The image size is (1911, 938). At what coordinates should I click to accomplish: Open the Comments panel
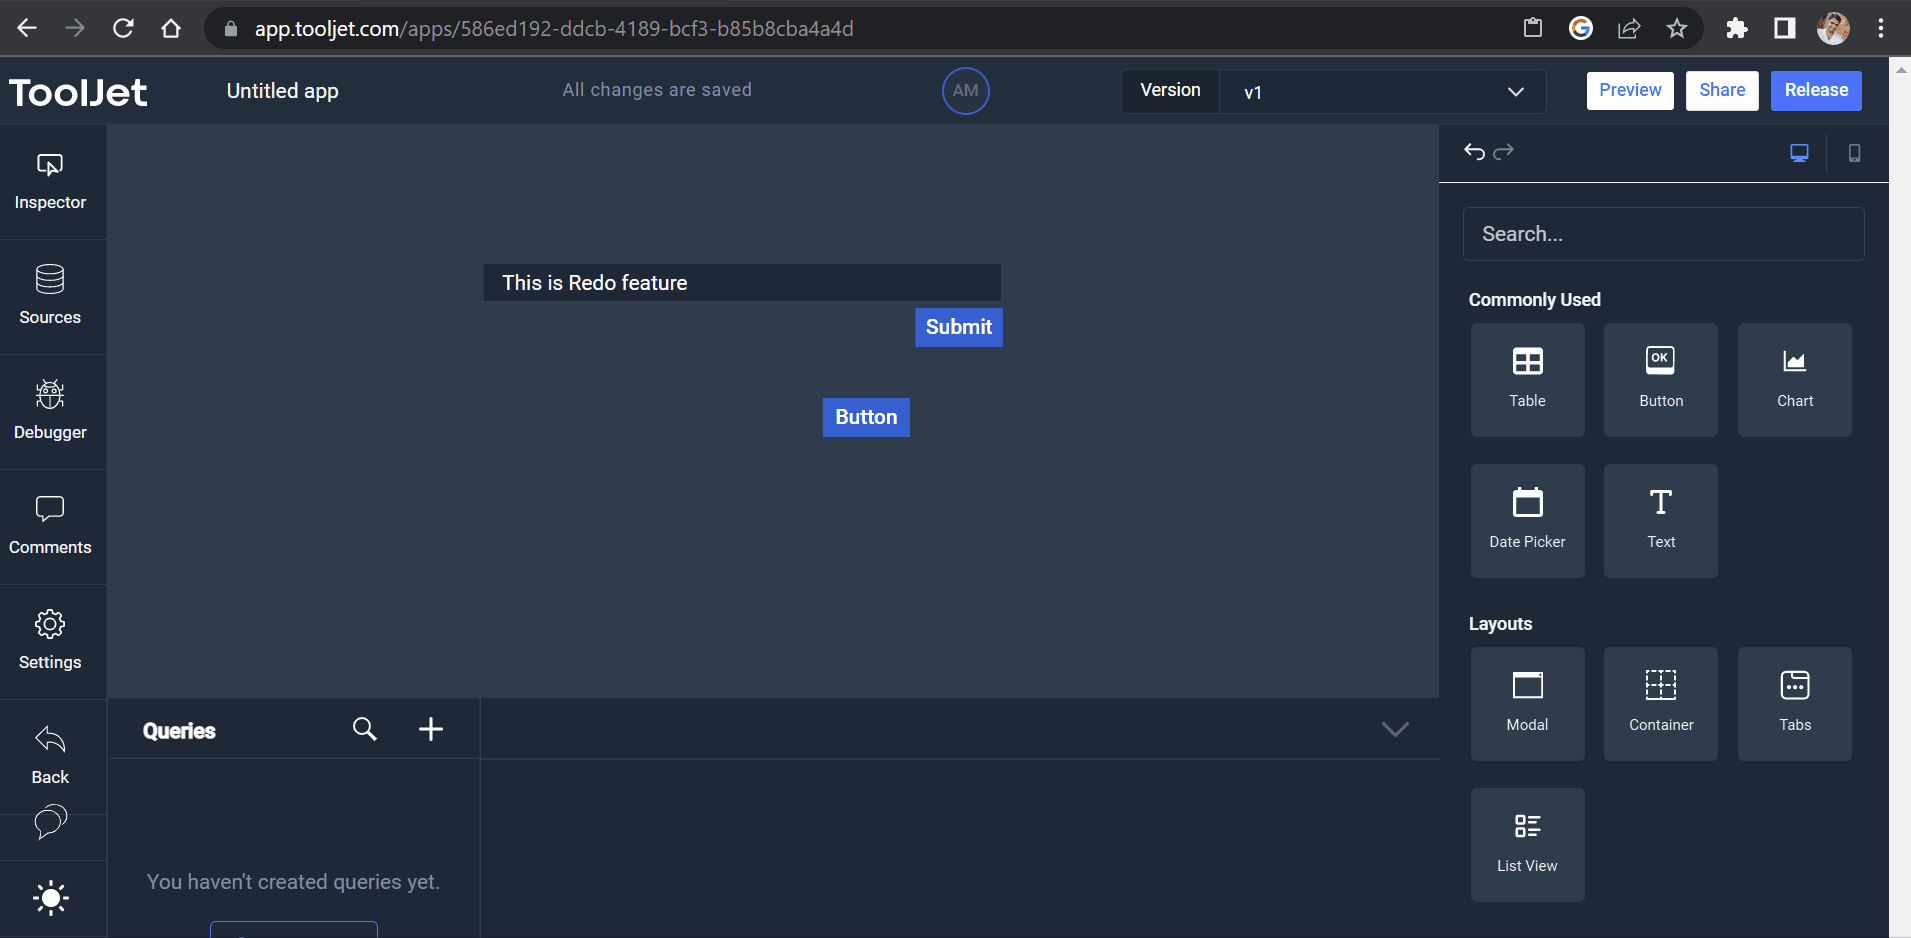(50, 527)
